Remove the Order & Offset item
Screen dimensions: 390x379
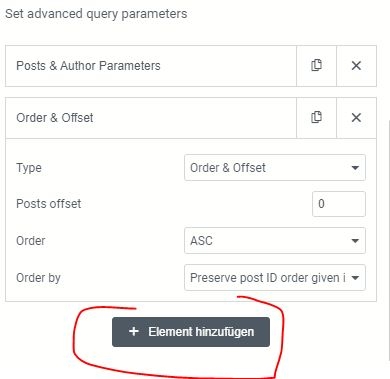click(356, 118)
